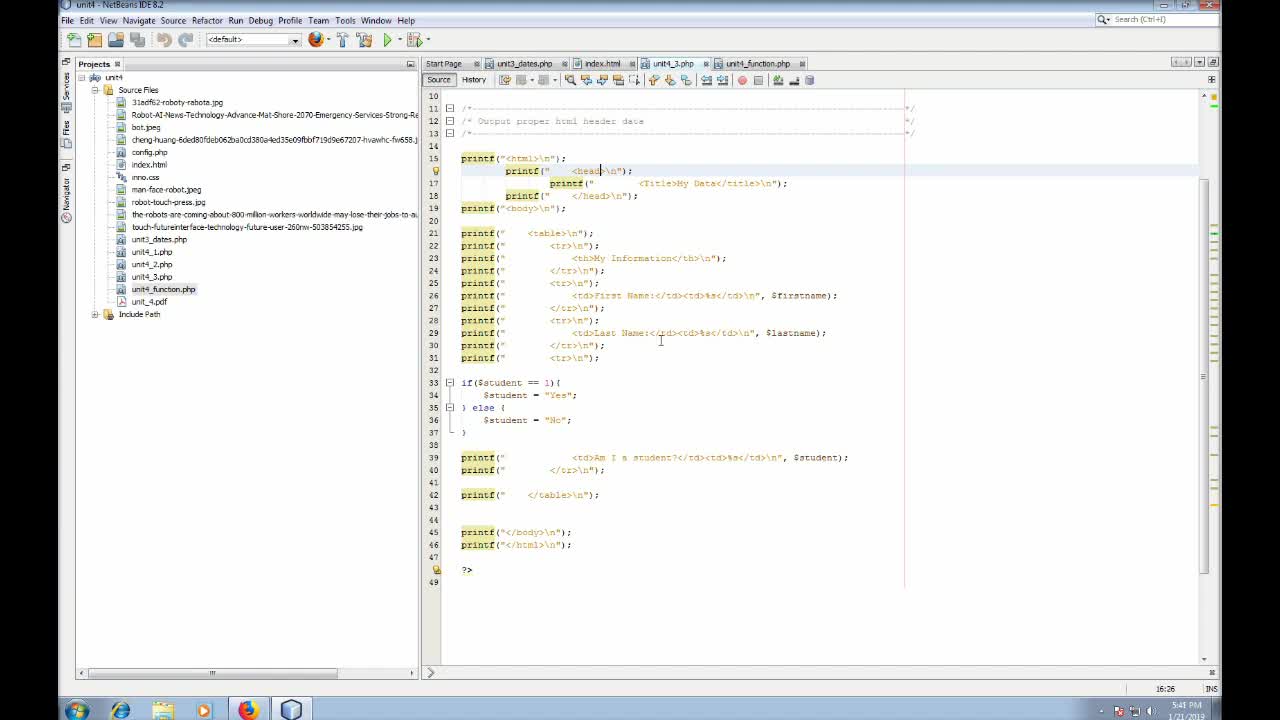Image resolution: width=1280 pixels, height=720 pixels.
Task: Toggle Bookmark editor icon
Action: tap(685, 80)
